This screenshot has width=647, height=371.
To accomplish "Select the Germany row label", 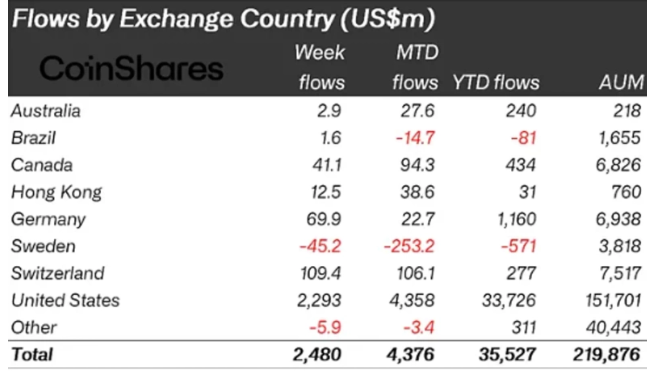I will [x=48, y=220].
